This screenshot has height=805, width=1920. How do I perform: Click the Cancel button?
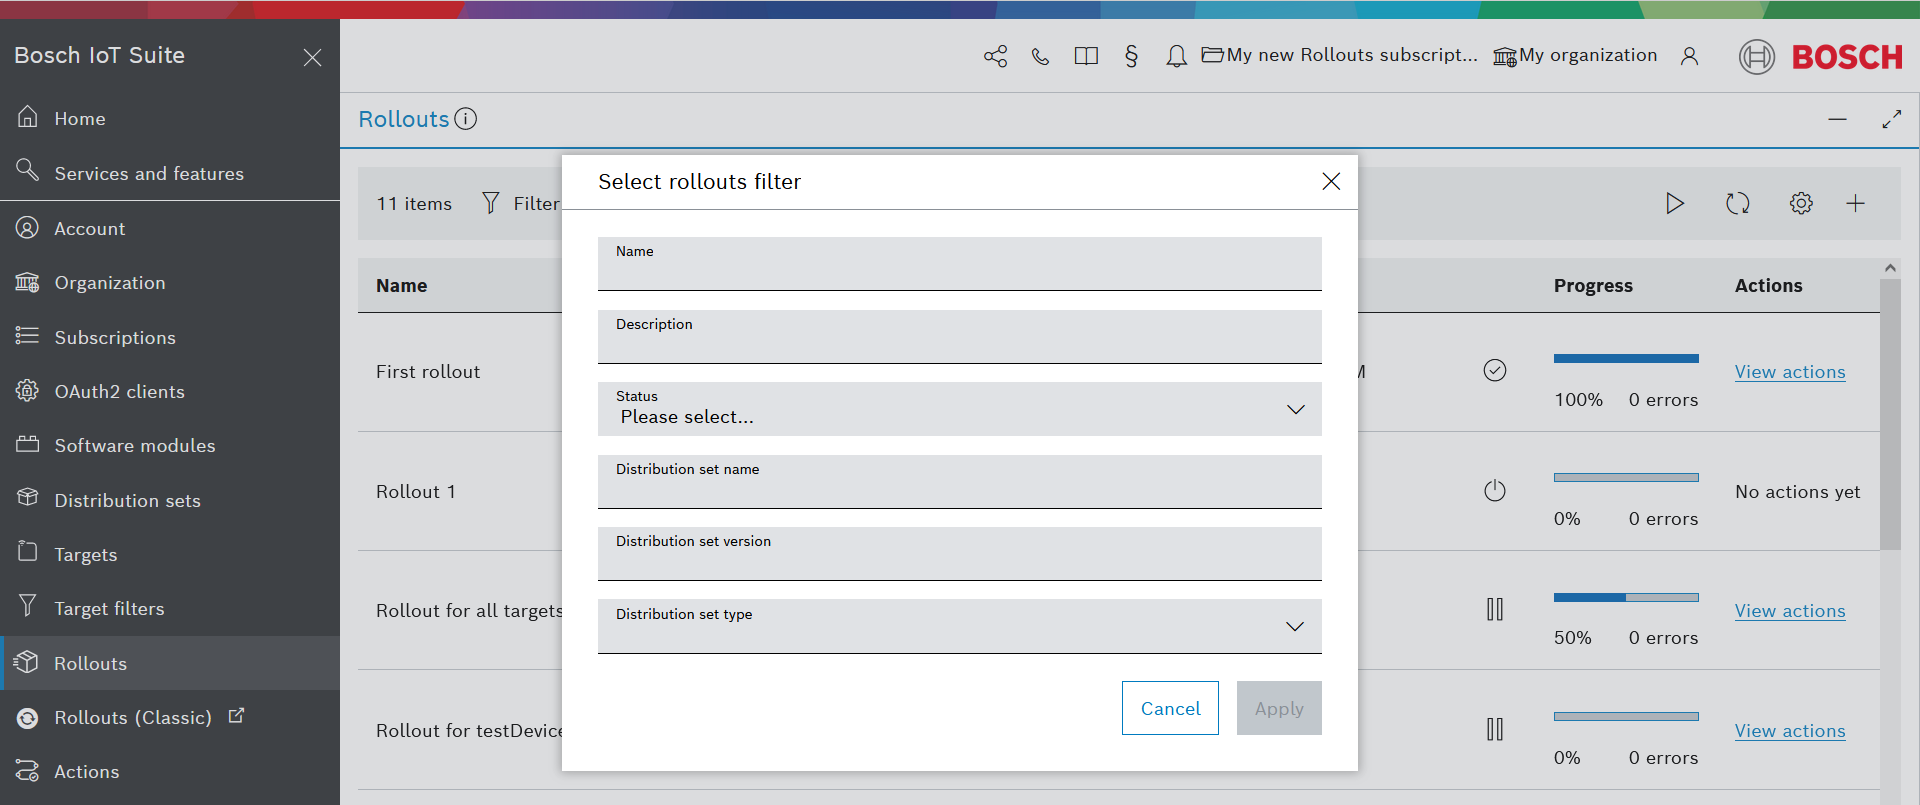tap(1170, 708)
